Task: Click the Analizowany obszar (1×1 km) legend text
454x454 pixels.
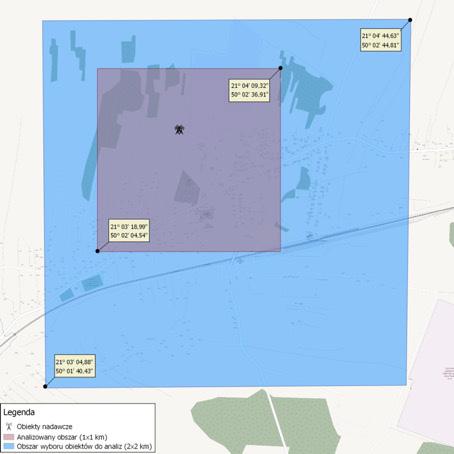Action: click(x=62, y=437)
